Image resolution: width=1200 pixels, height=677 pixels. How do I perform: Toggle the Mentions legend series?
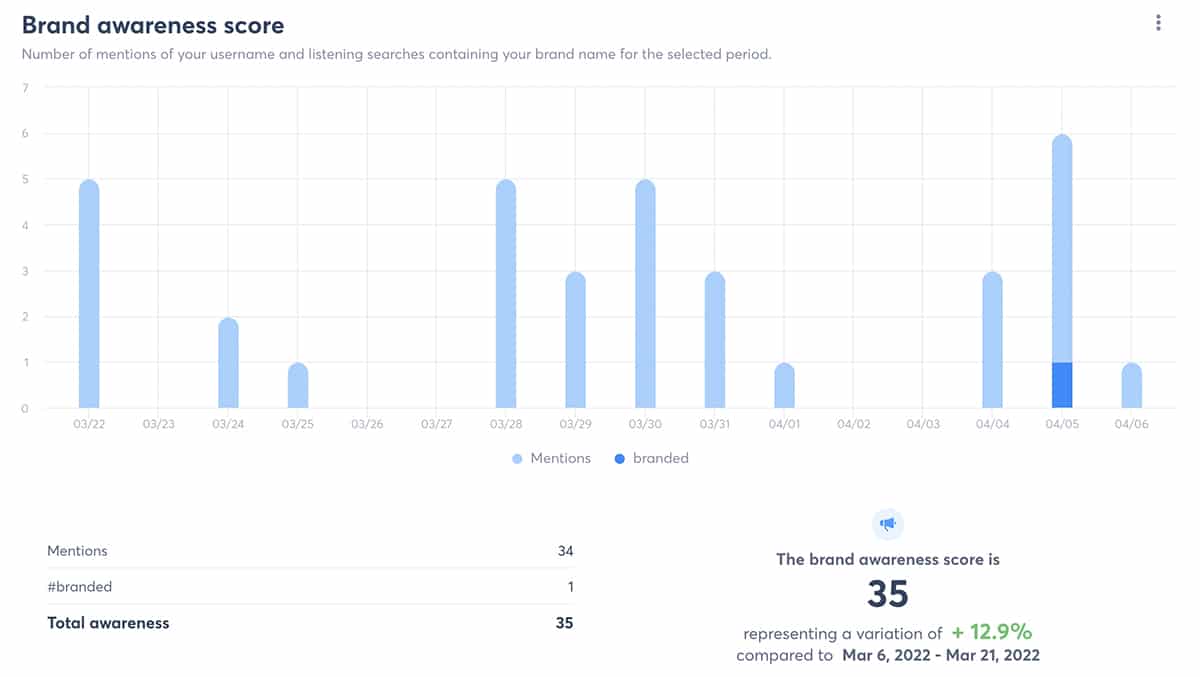(x=560, y=458)
